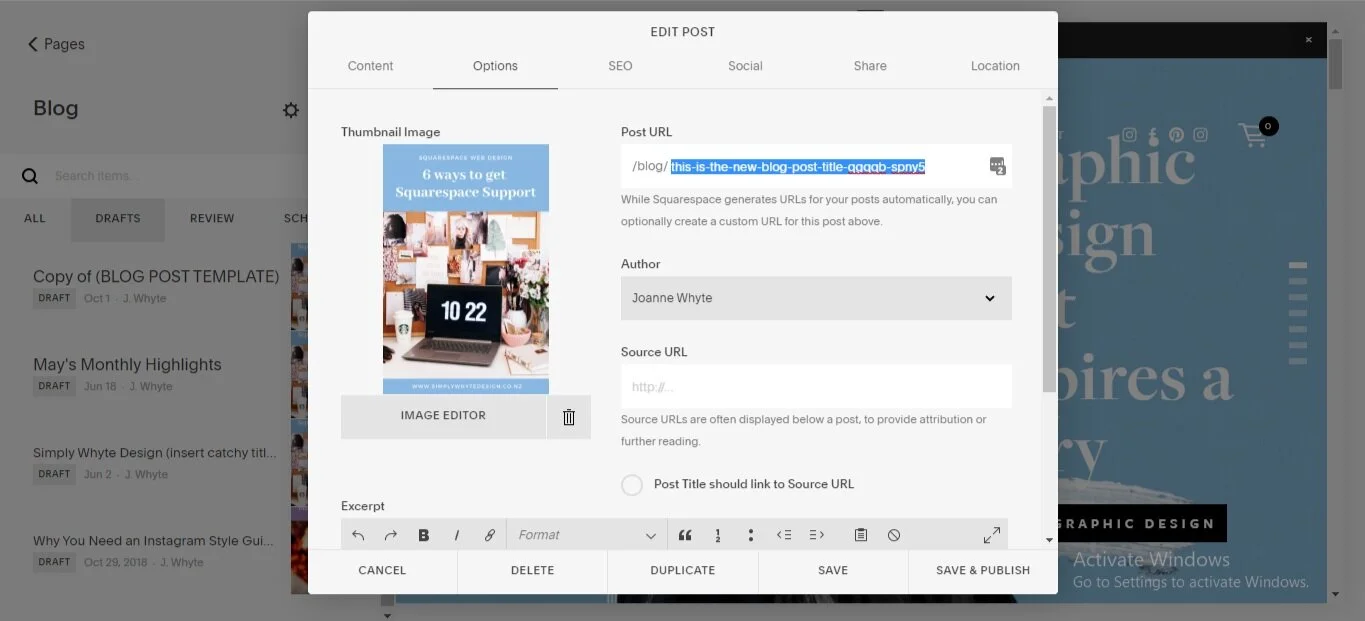Click the post thumbnail image
The image size is (1365, 621).
tap(466, 269)
